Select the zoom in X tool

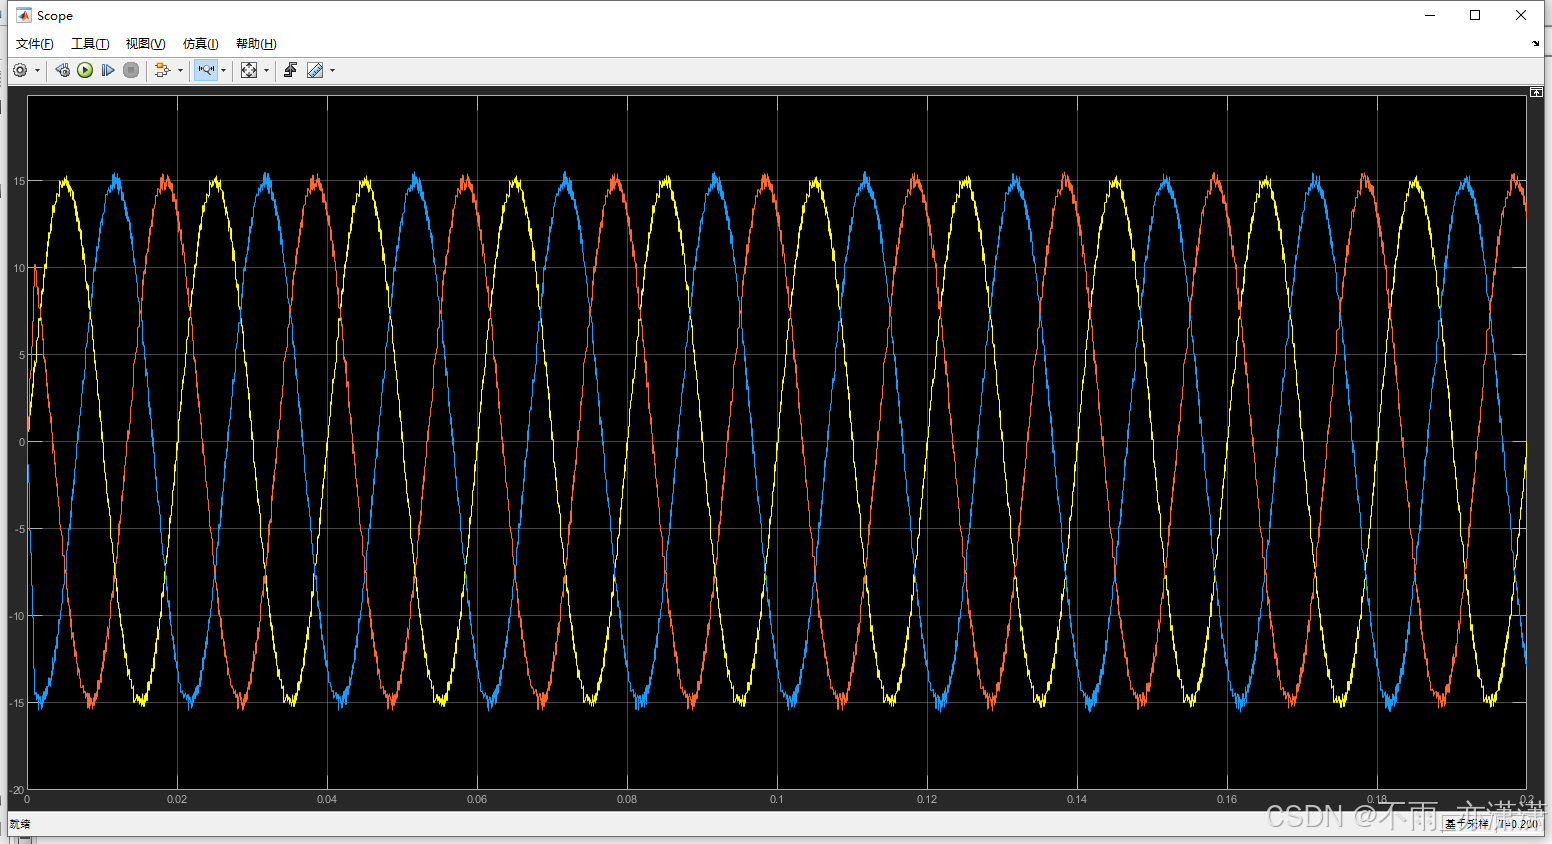205,70
